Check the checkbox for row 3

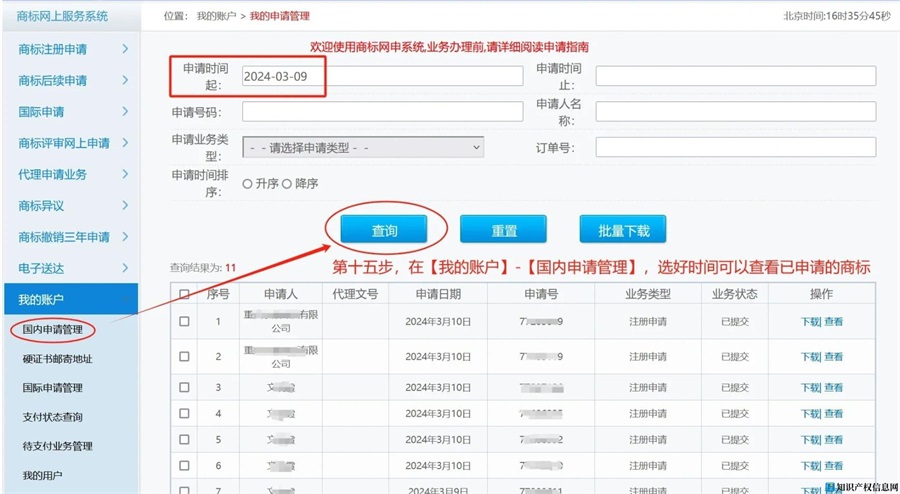coord(184,387)
